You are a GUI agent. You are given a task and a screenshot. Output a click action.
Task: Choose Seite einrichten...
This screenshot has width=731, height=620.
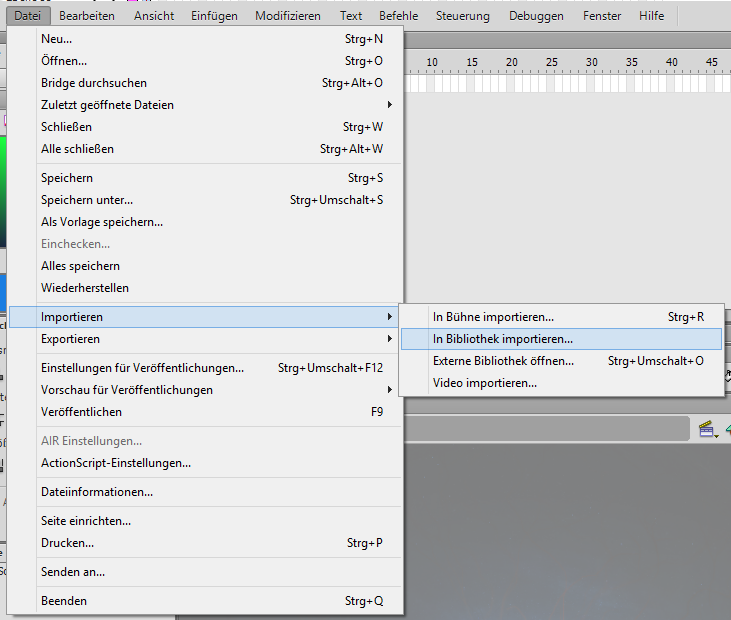point(205,520)
